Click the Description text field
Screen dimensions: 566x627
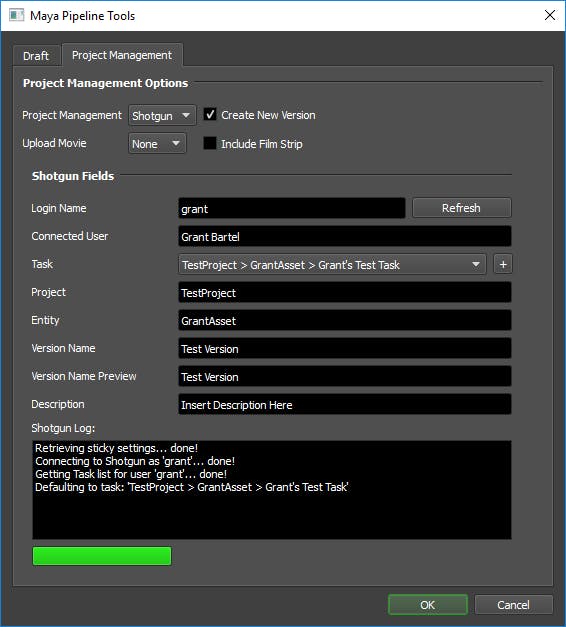click(345, 404)
